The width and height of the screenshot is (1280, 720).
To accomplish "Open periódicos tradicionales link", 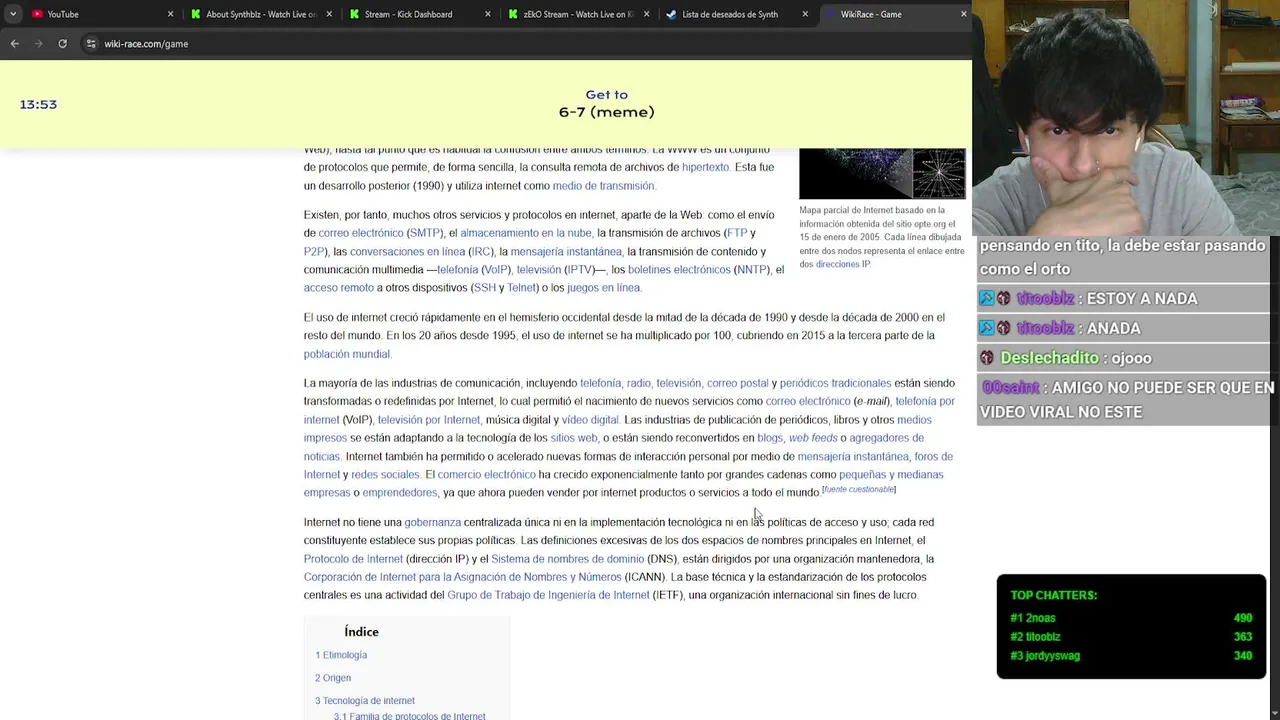I will 835,383.
